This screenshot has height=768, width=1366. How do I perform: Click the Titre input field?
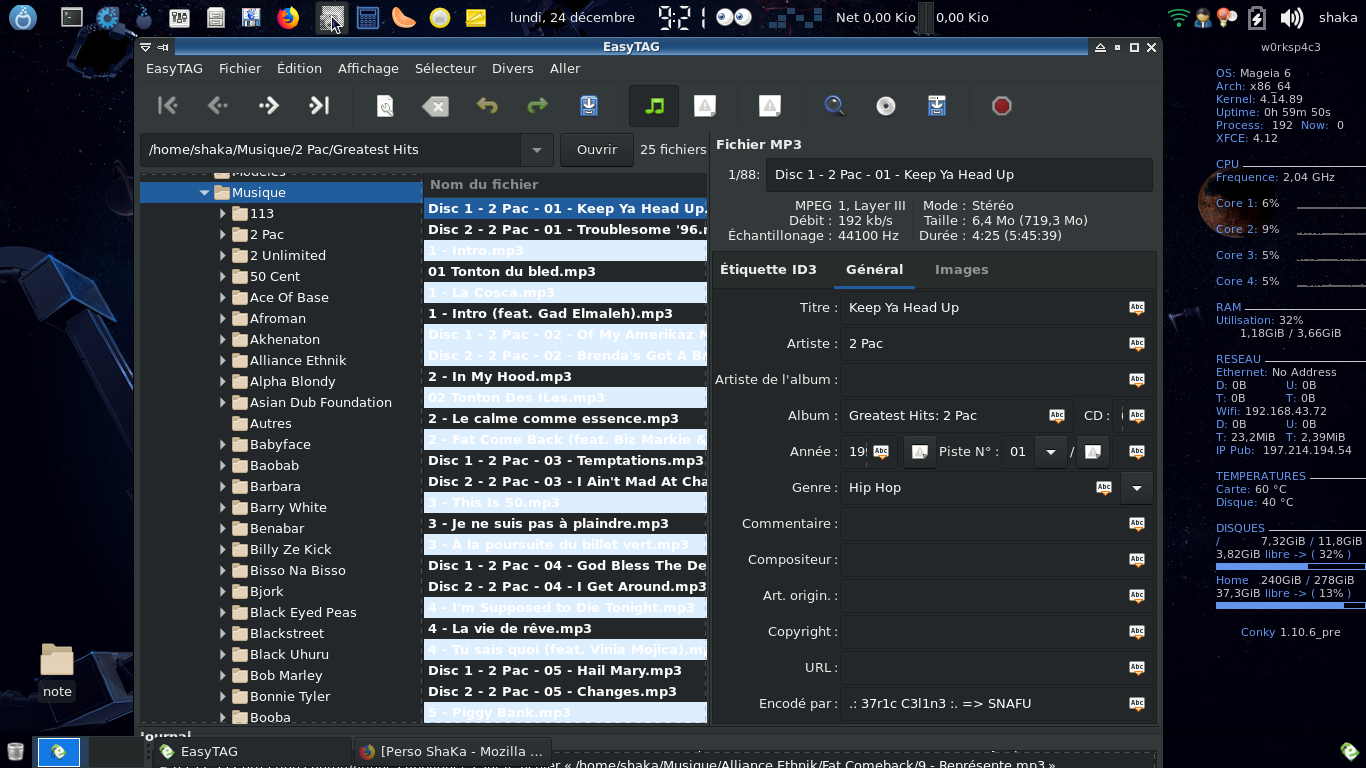983,307
